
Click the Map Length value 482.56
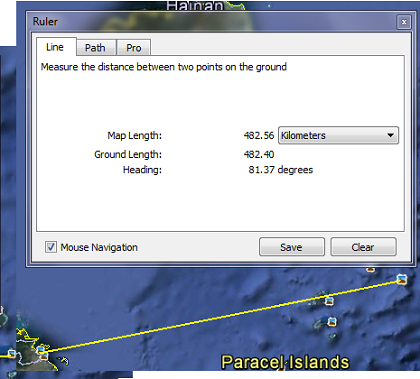click(x=259, y=135)
